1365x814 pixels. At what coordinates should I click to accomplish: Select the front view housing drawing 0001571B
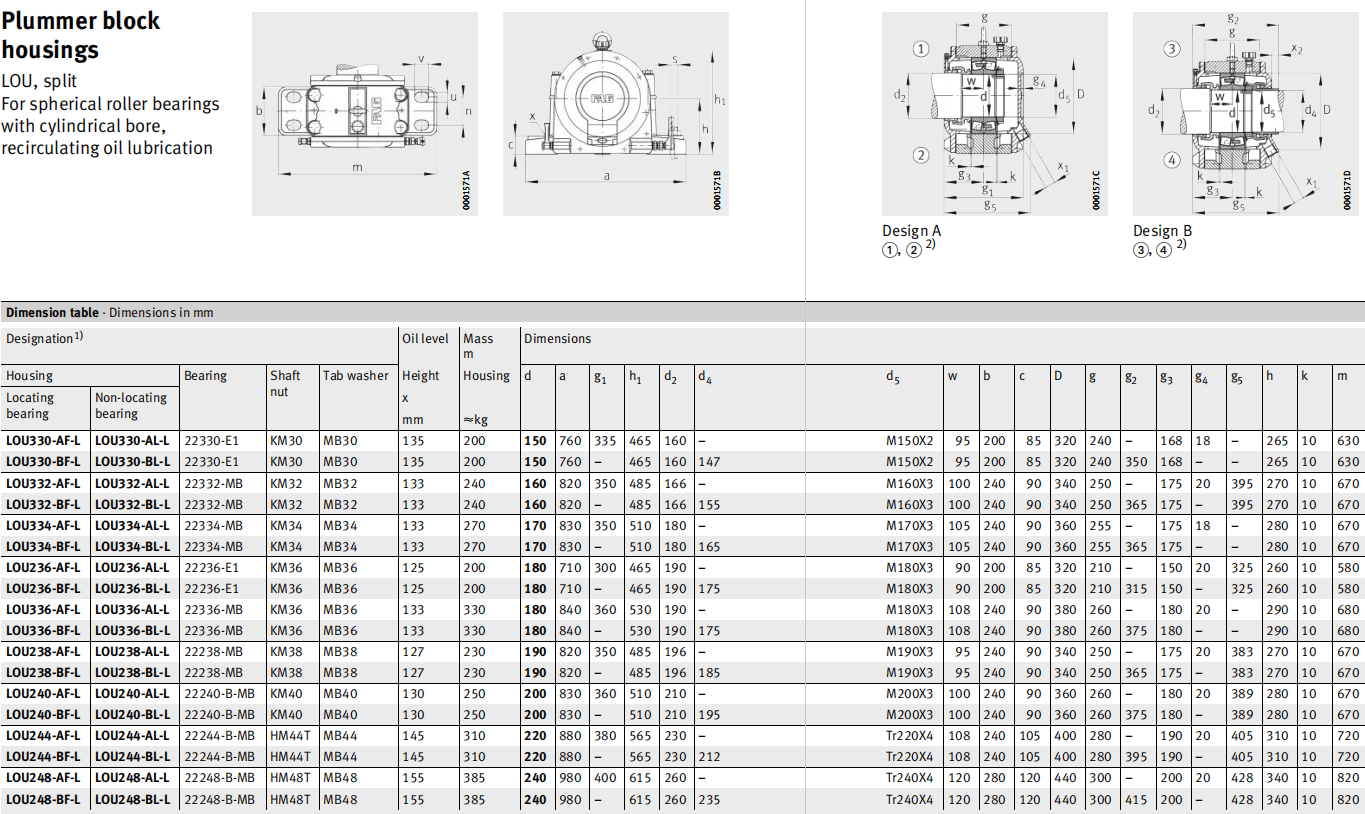click(x=614, y=113)
